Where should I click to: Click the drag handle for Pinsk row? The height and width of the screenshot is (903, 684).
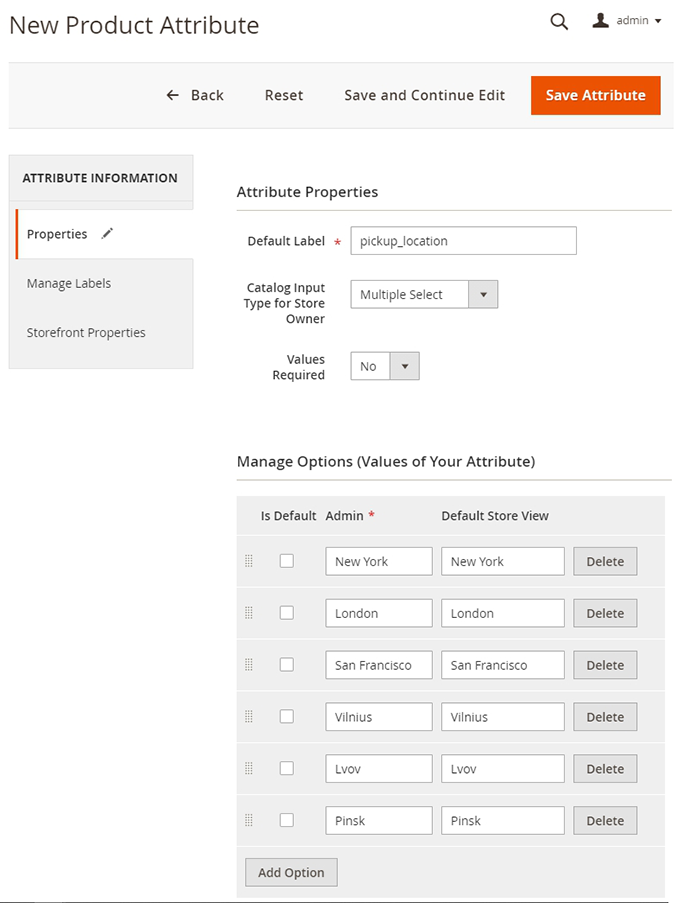pos(249,821)
